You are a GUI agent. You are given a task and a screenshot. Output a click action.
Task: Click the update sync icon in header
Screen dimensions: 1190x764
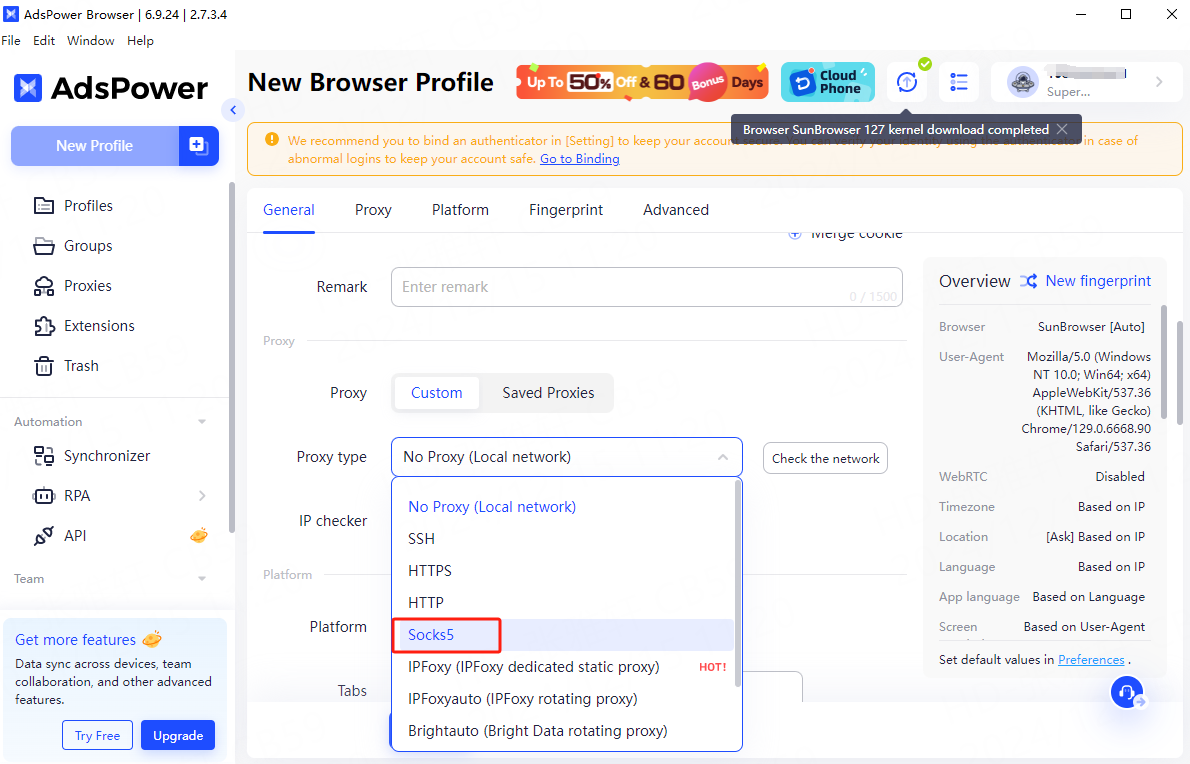pos(906,82)
